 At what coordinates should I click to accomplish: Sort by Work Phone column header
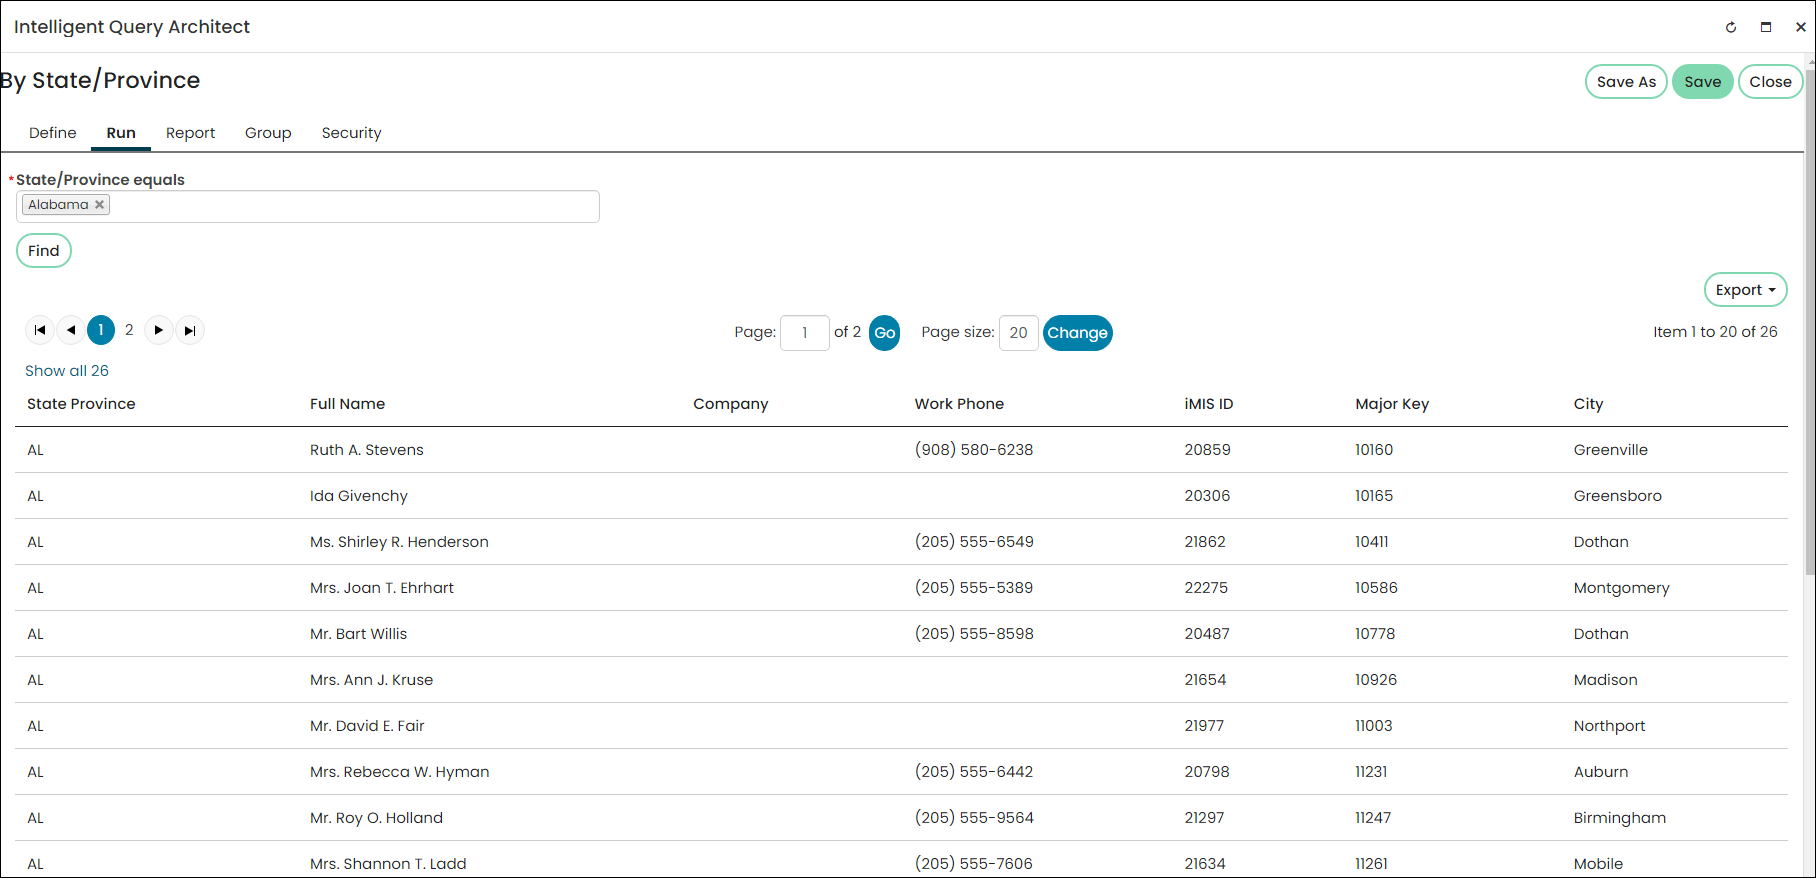pos(959,404)
